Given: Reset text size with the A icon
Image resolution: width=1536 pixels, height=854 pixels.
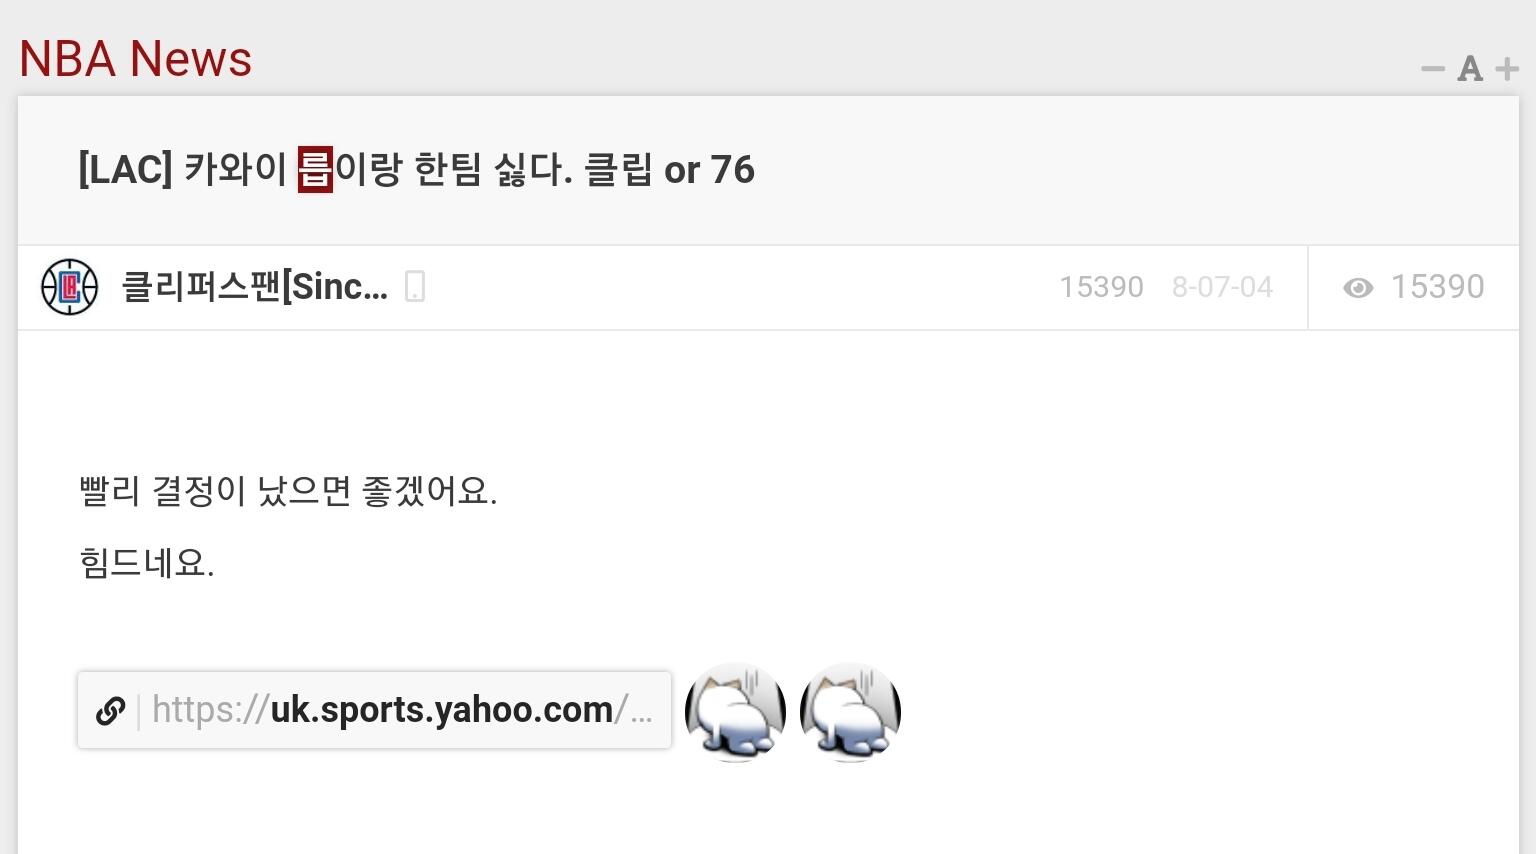Looking at the screenshot, I should pyautogui.click(x=1470, y=69).
